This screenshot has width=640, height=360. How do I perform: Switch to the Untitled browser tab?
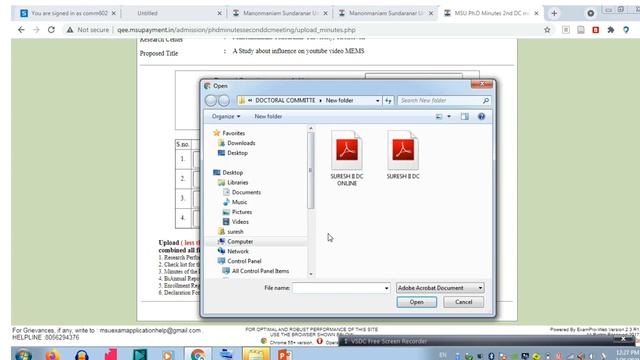coord(174,13)
